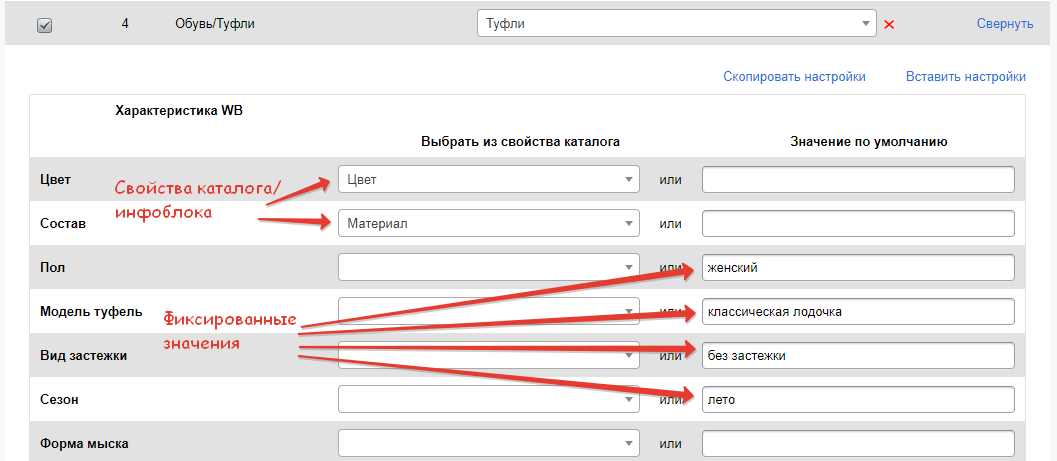The height and width of the screenshot is (461, 1057).
Task: Click the Свернуть link
Action: point(1004,24)
